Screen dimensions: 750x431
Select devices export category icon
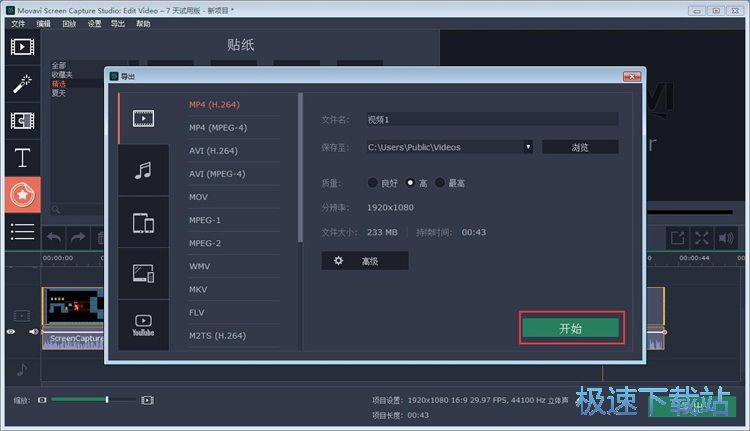[x=143, y=222]
